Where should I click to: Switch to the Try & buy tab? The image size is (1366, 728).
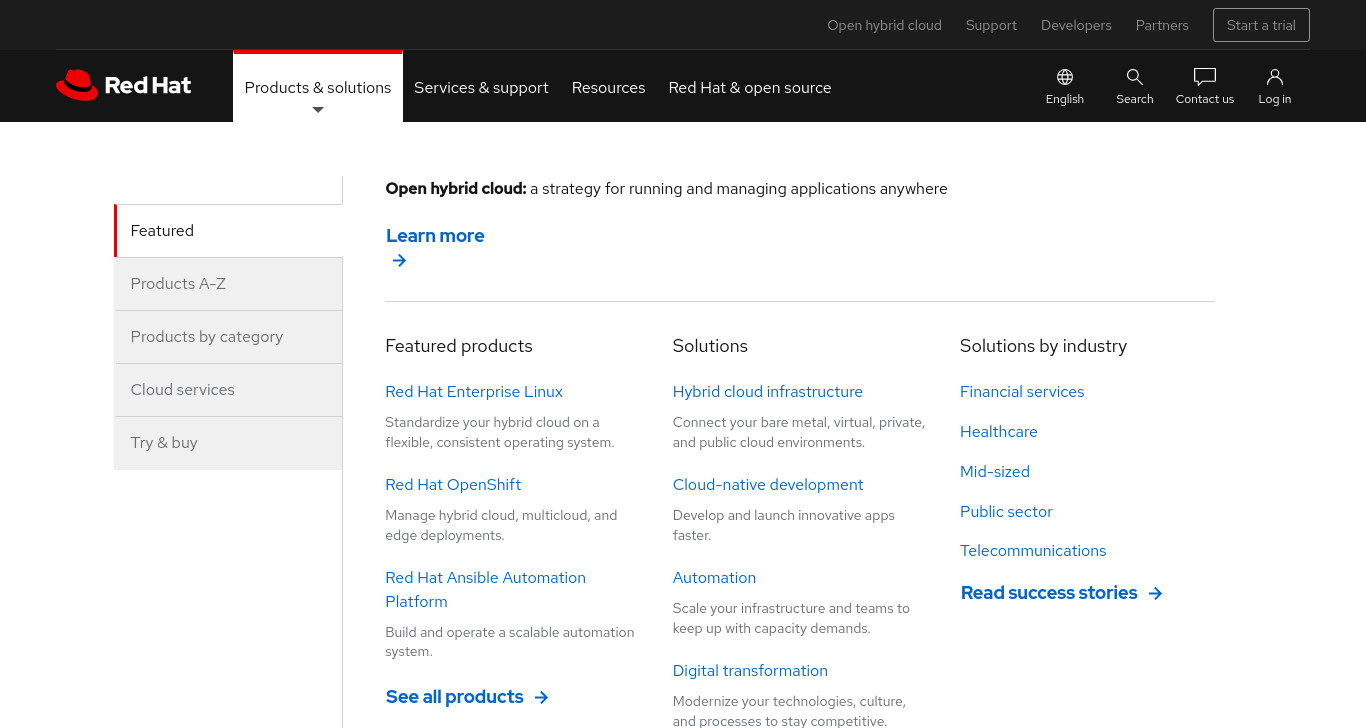pos(228,443)
